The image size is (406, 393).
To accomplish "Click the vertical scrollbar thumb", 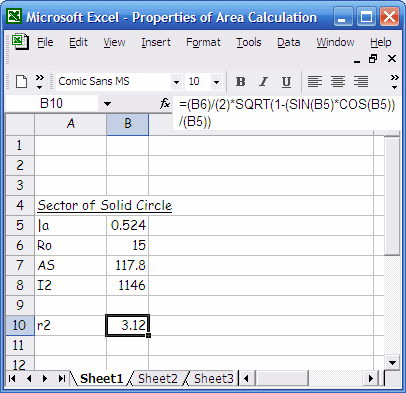I will tap(392, 196).
